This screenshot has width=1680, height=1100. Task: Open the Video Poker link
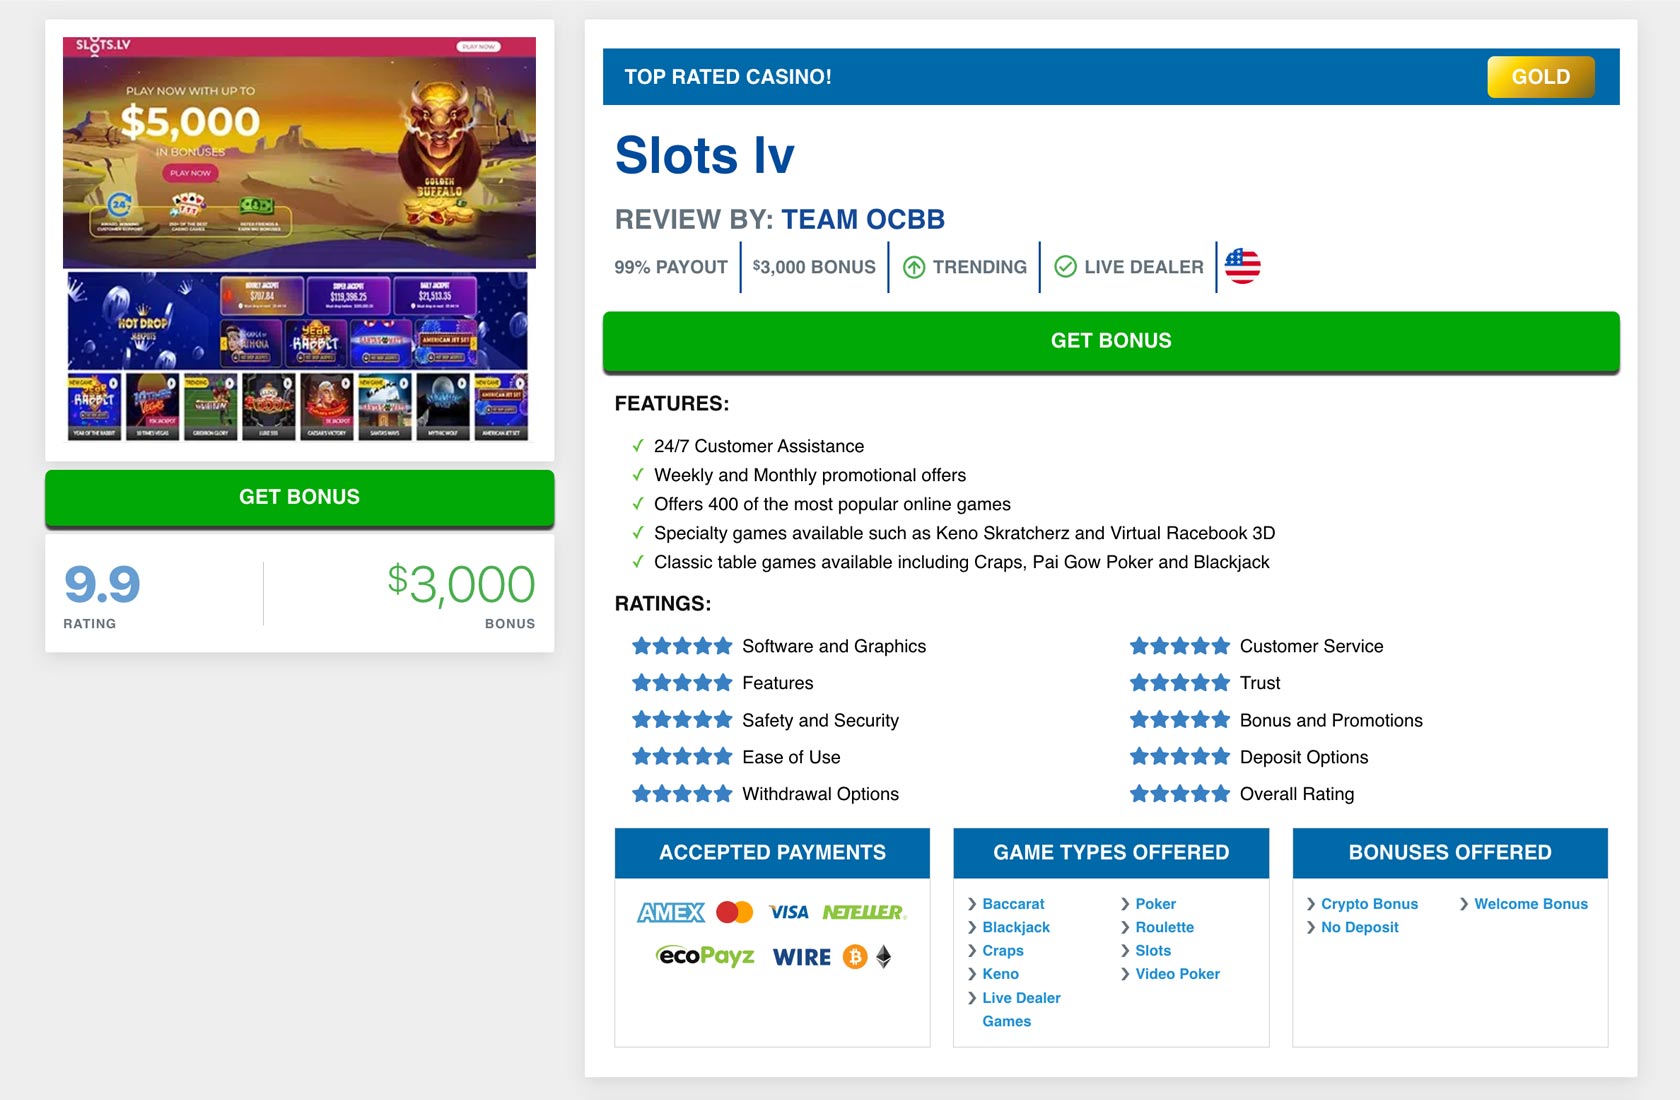(x=1177, y=974)
